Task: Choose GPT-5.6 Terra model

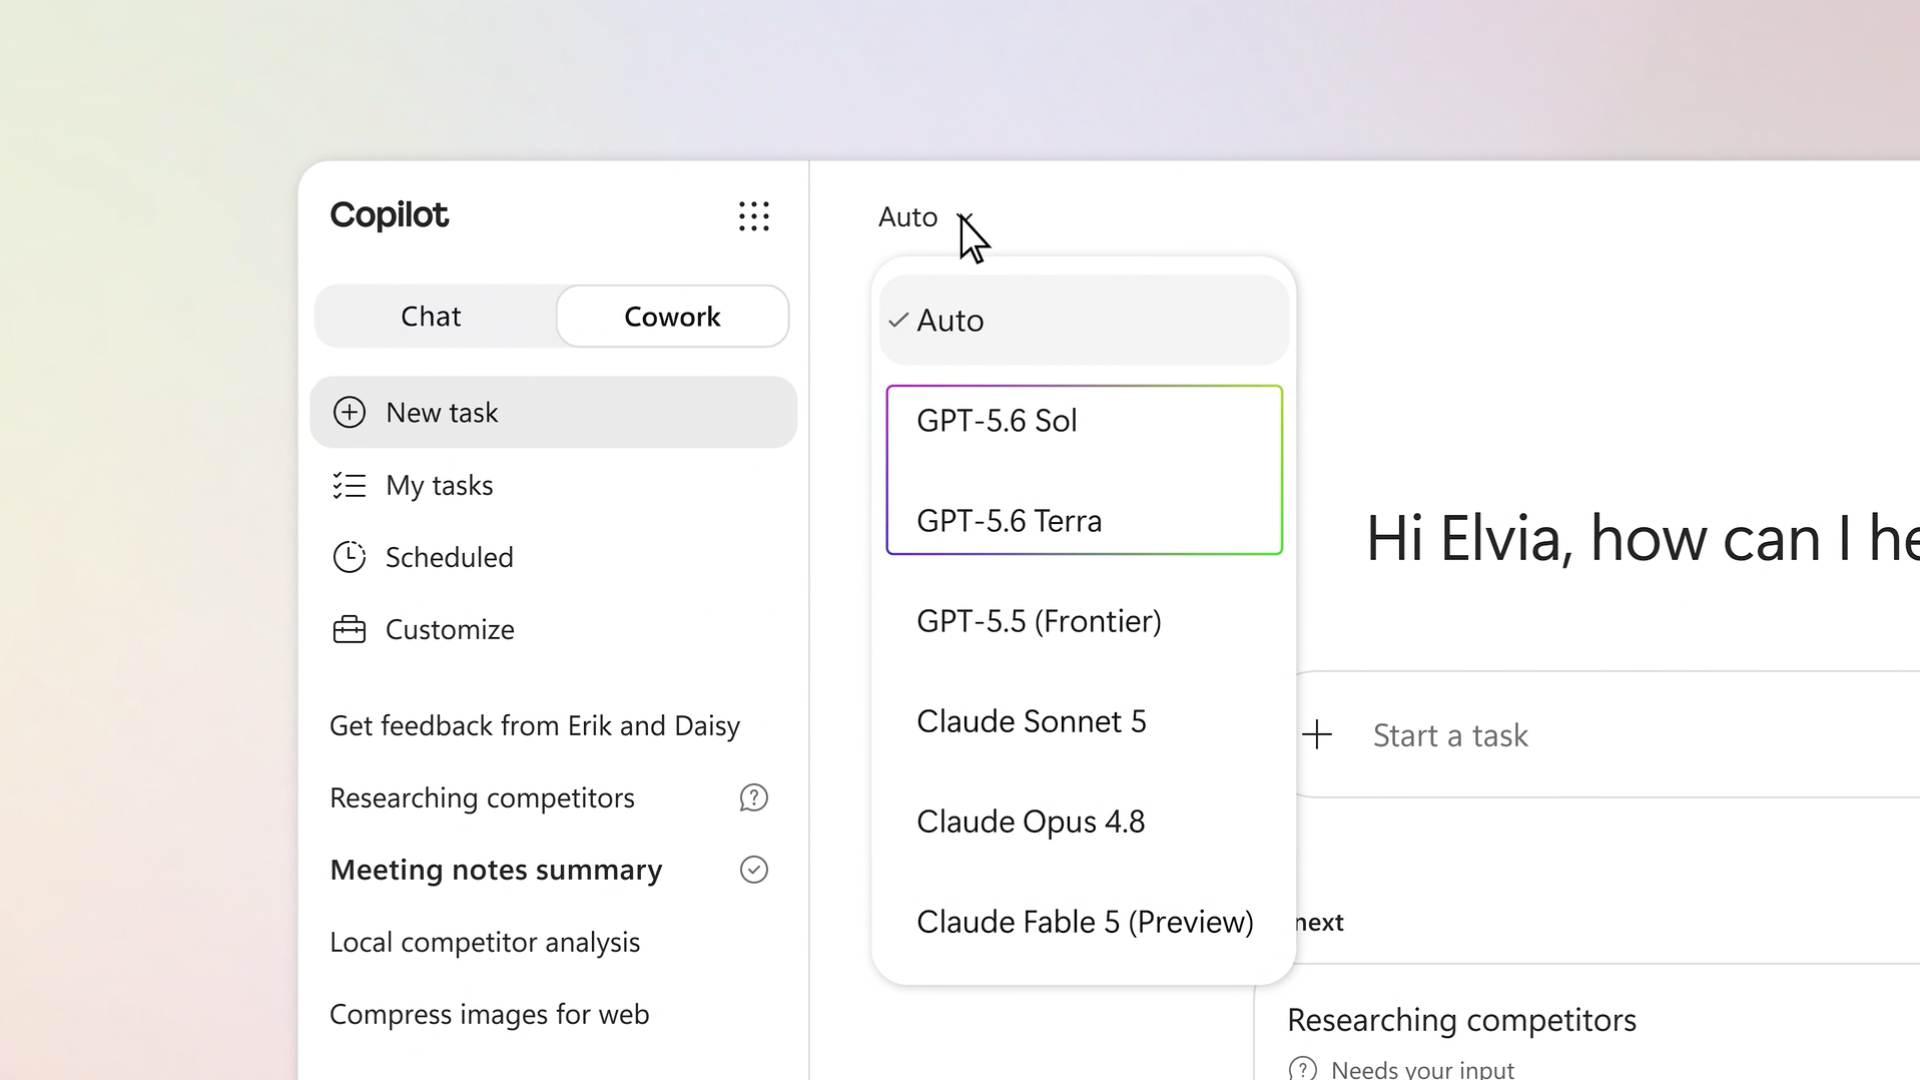Action: [1084, 521]
